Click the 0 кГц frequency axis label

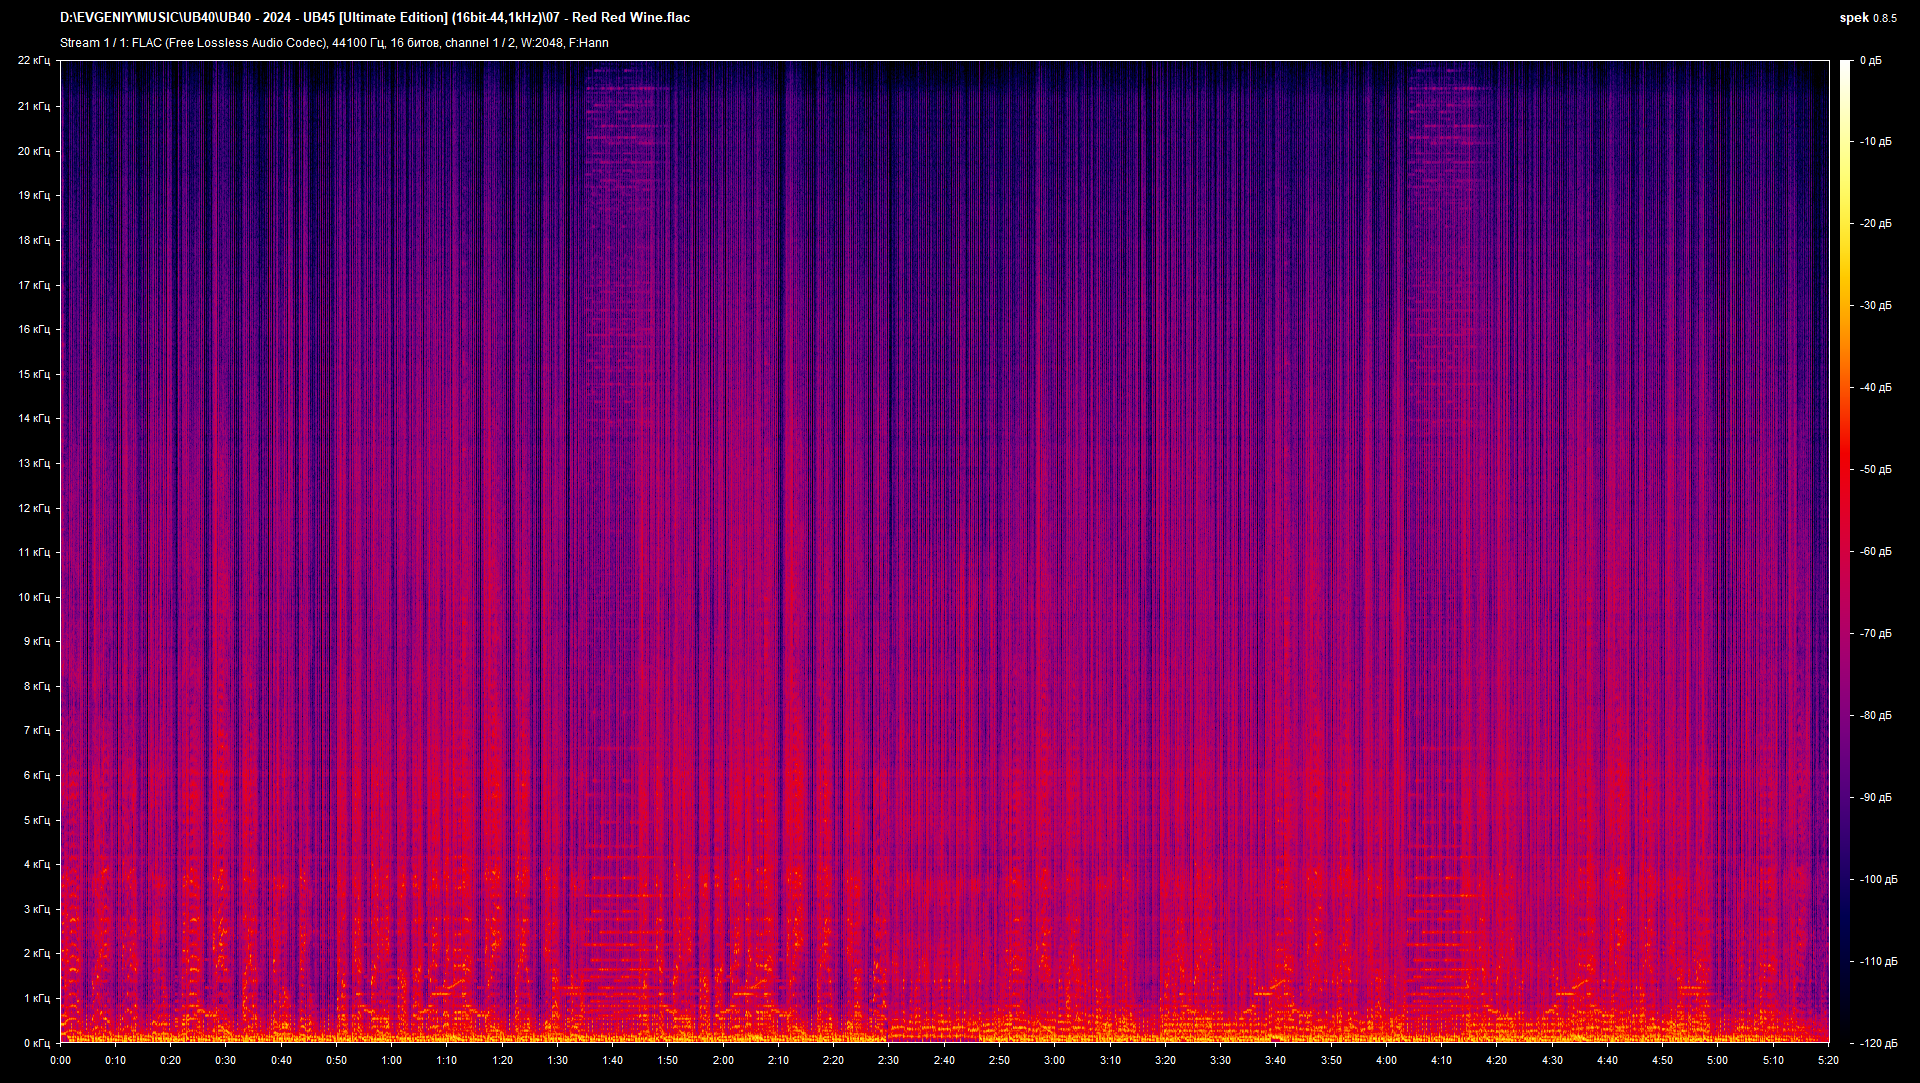pos(37,1043)
